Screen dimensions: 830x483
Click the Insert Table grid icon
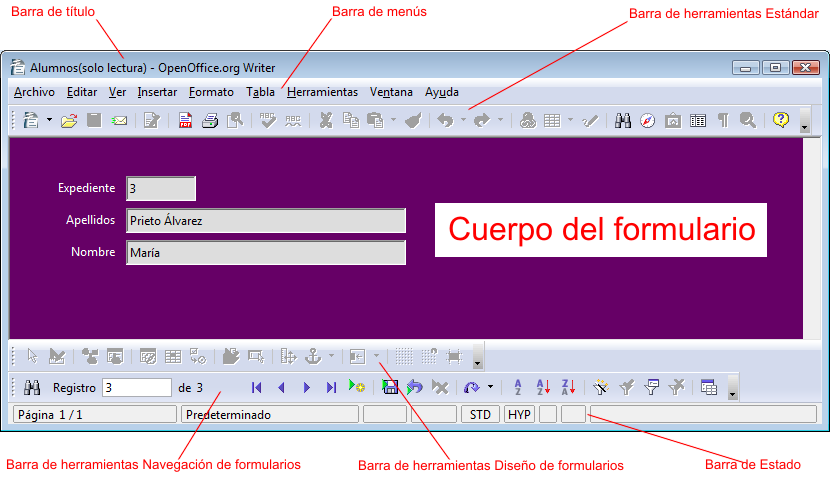[552, 121]
